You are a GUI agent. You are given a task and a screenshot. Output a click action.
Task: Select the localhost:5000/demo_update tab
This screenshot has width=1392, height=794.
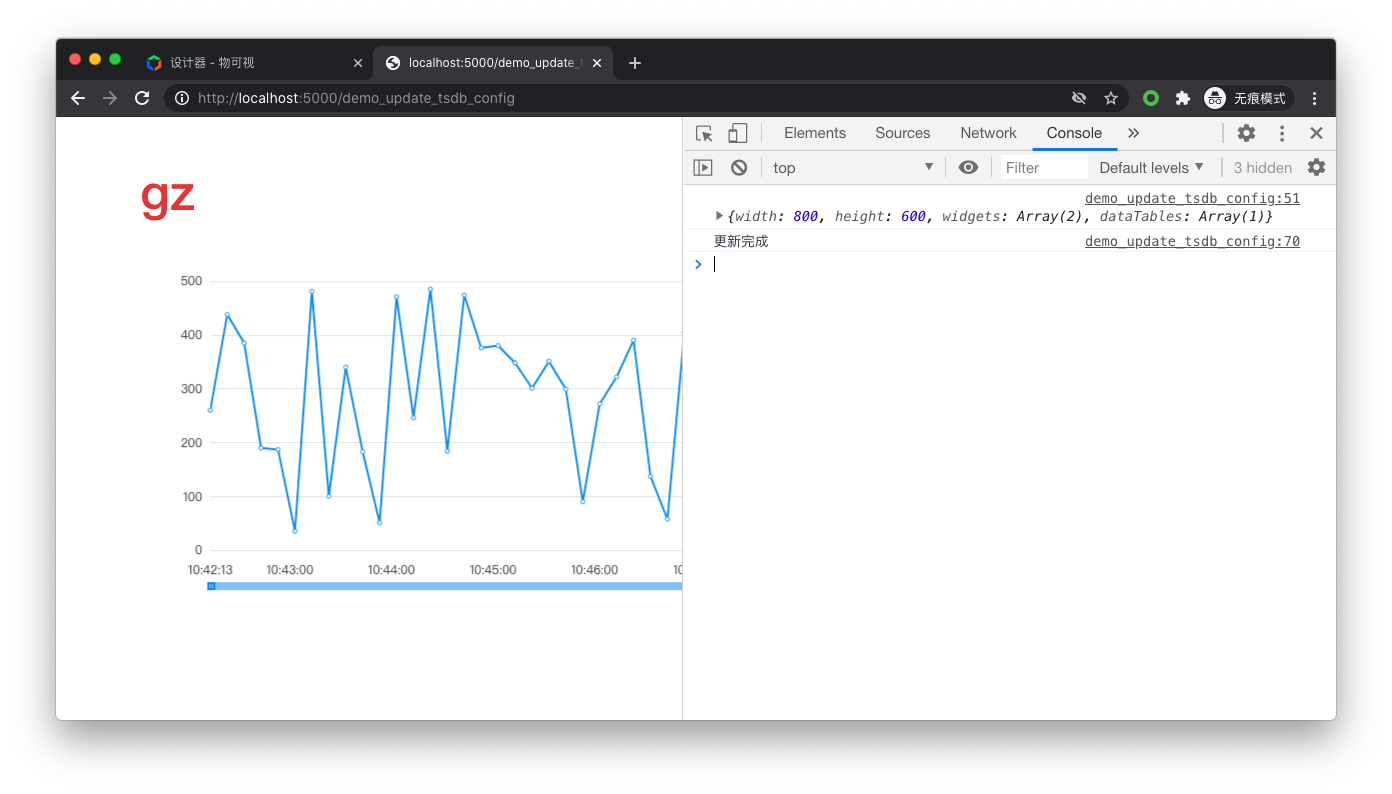(495, 63)
